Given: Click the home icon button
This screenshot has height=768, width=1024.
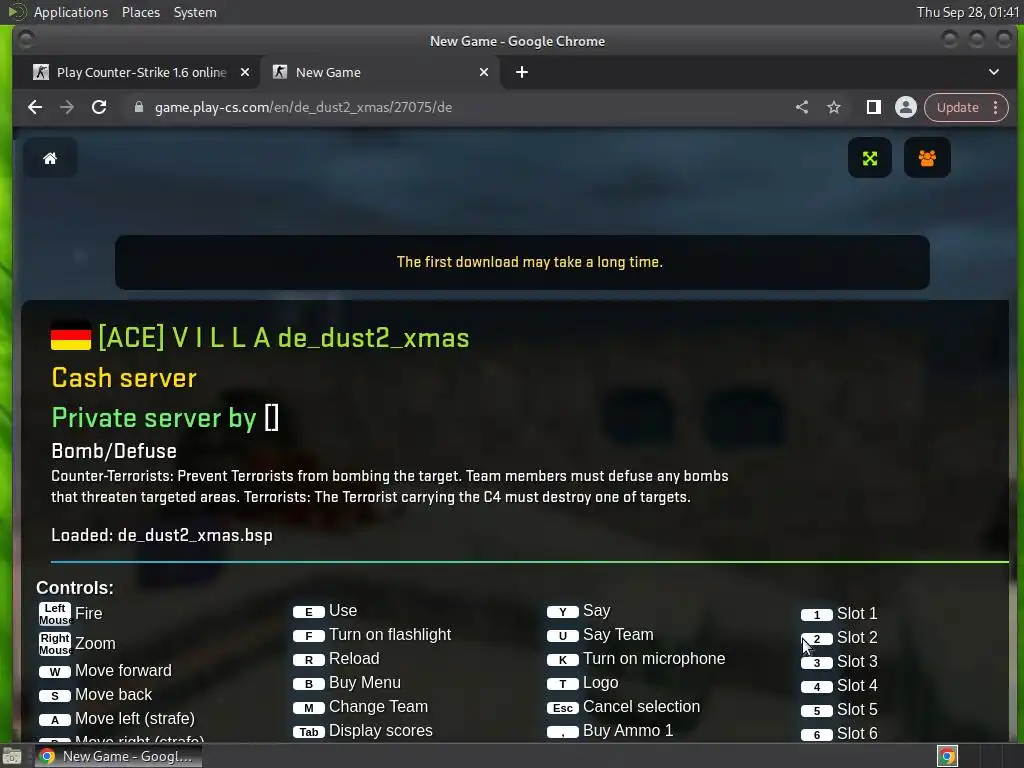Looking at the screenshot, I should coord(50,158).
